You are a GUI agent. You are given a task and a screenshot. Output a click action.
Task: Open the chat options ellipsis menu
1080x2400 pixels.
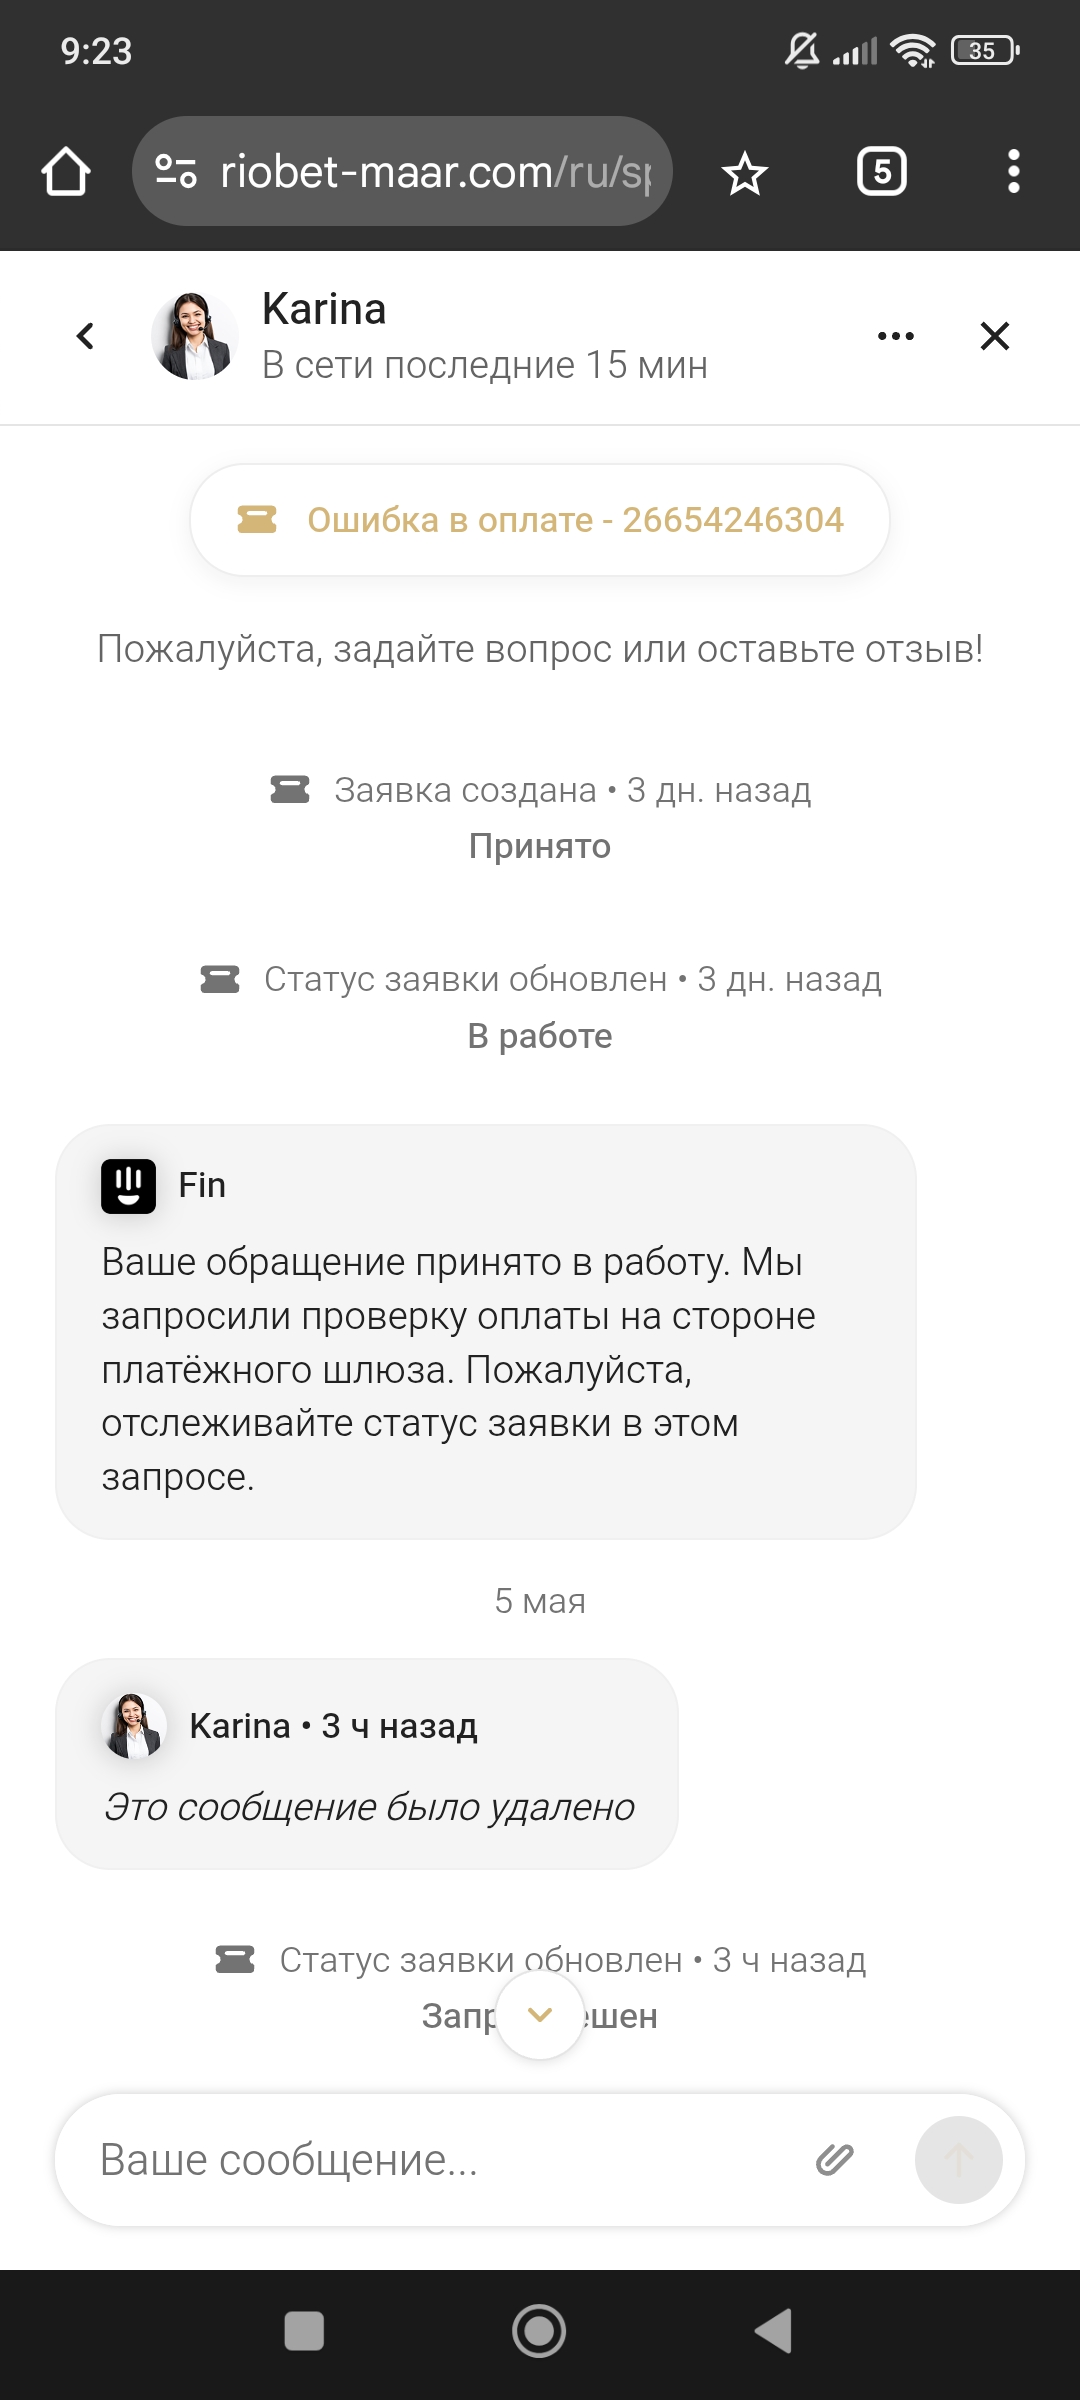tap(895, 336)
